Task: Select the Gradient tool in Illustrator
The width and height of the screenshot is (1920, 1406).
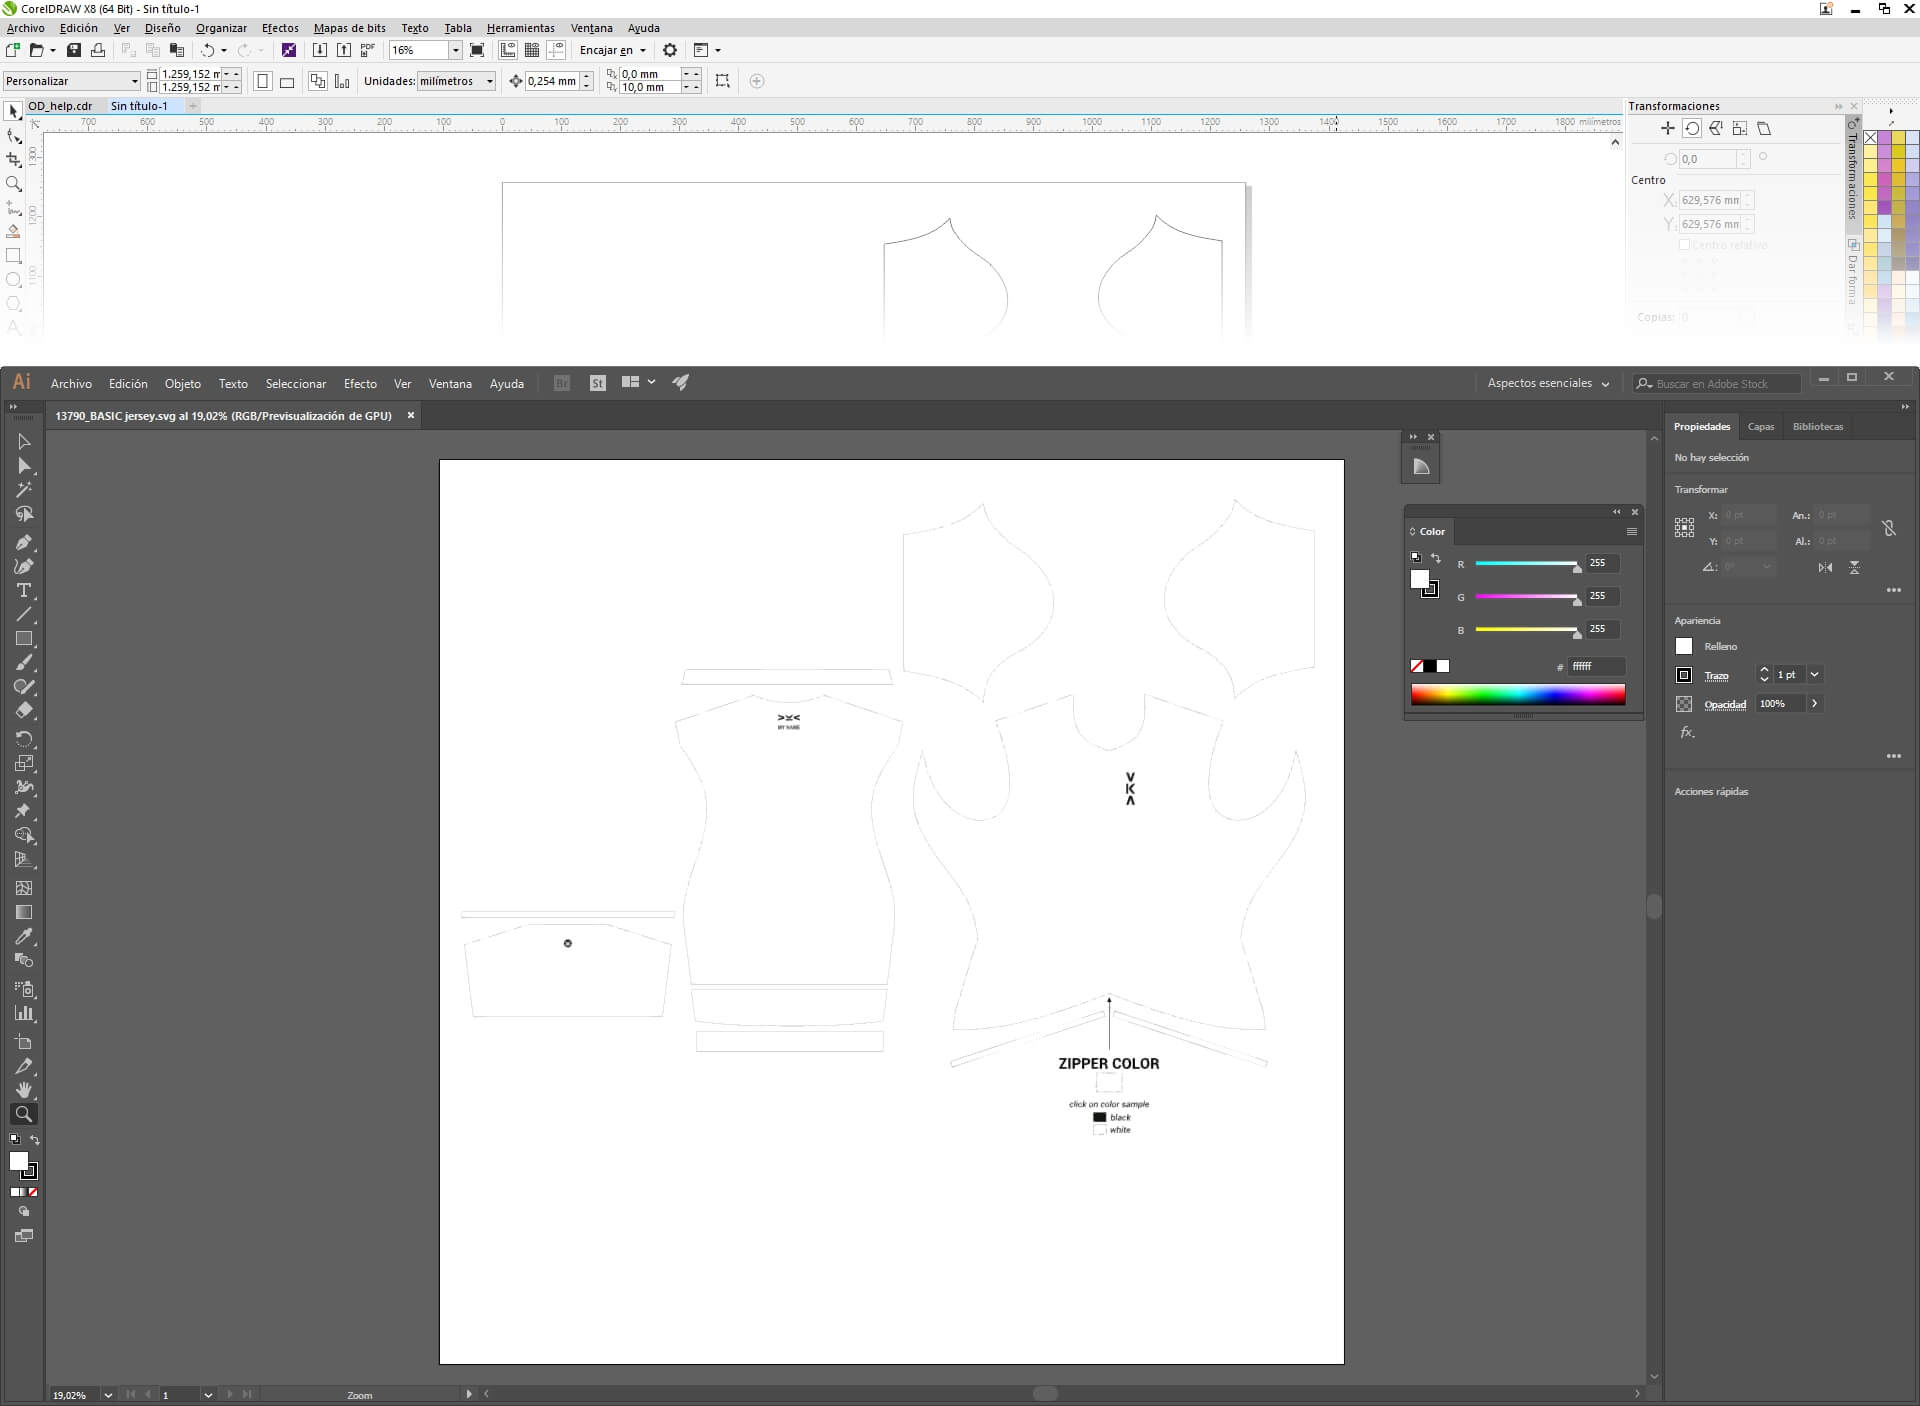Action: point(24,912)
